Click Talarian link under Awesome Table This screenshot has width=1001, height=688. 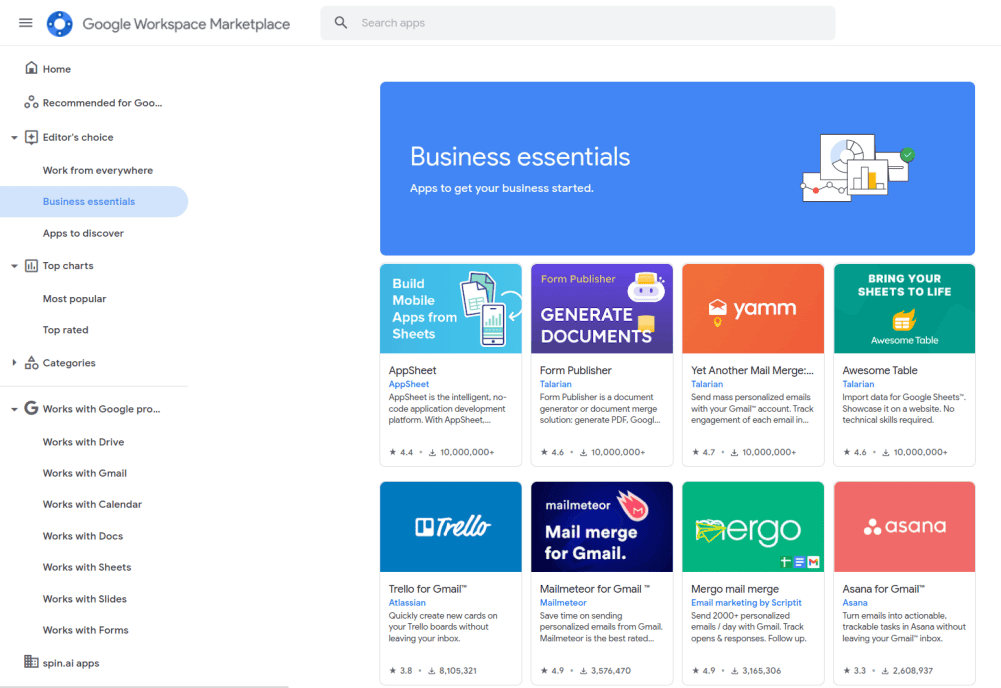(858, 384)
